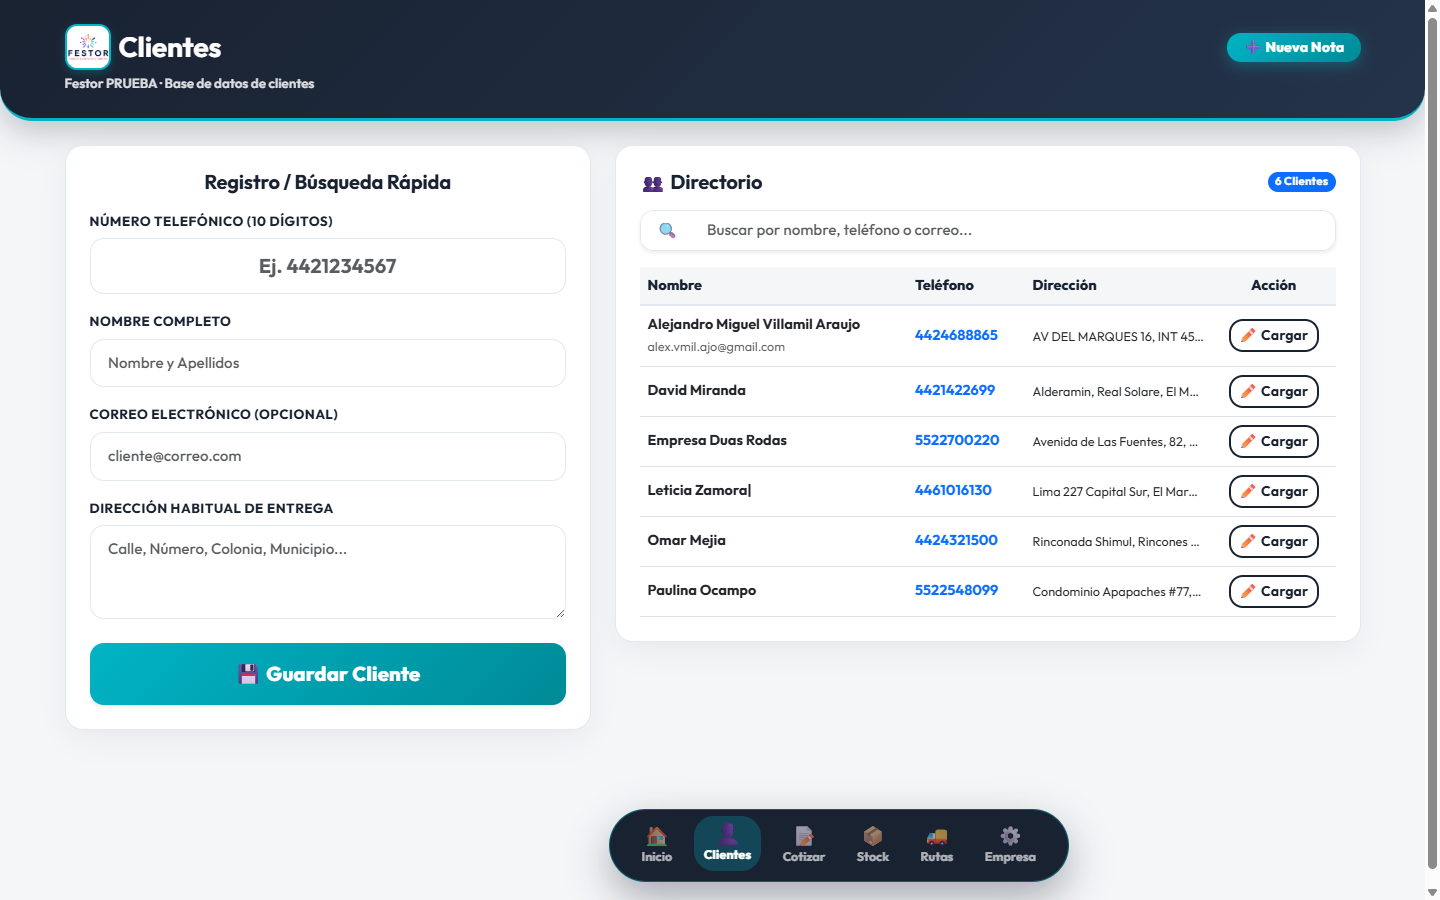Click phone number 4421422699 link
This screenshot has width=1440, height=900.
[955, 390]
